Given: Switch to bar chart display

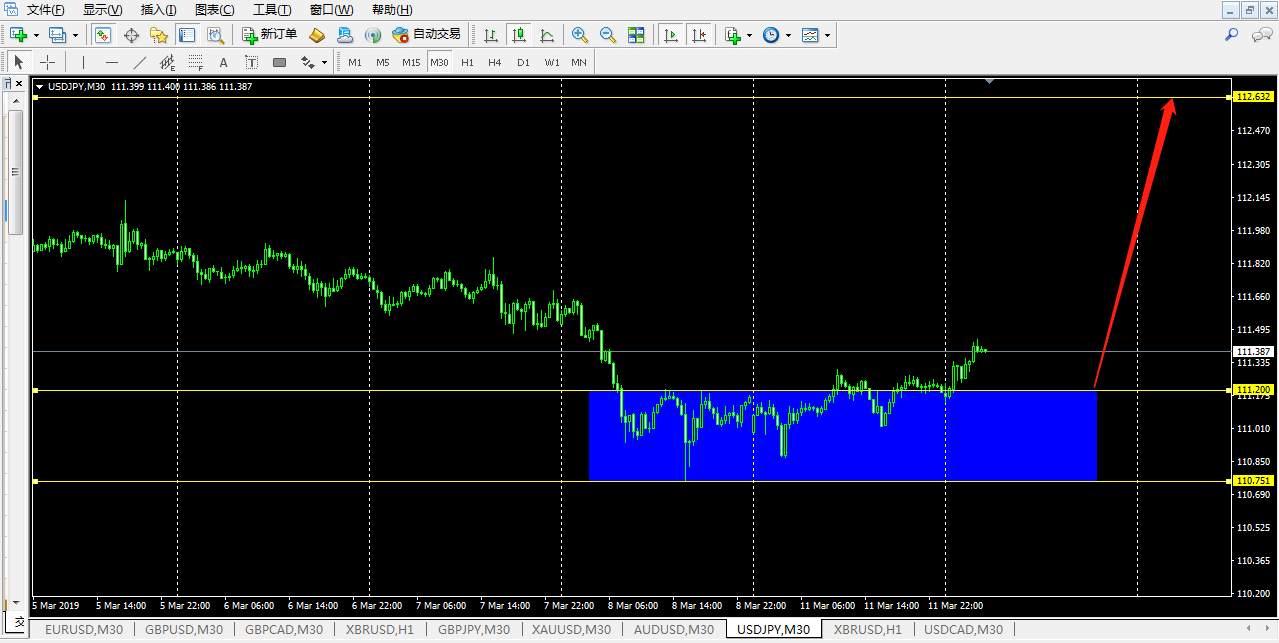Looking at the screenshot, I should [491, 35].
